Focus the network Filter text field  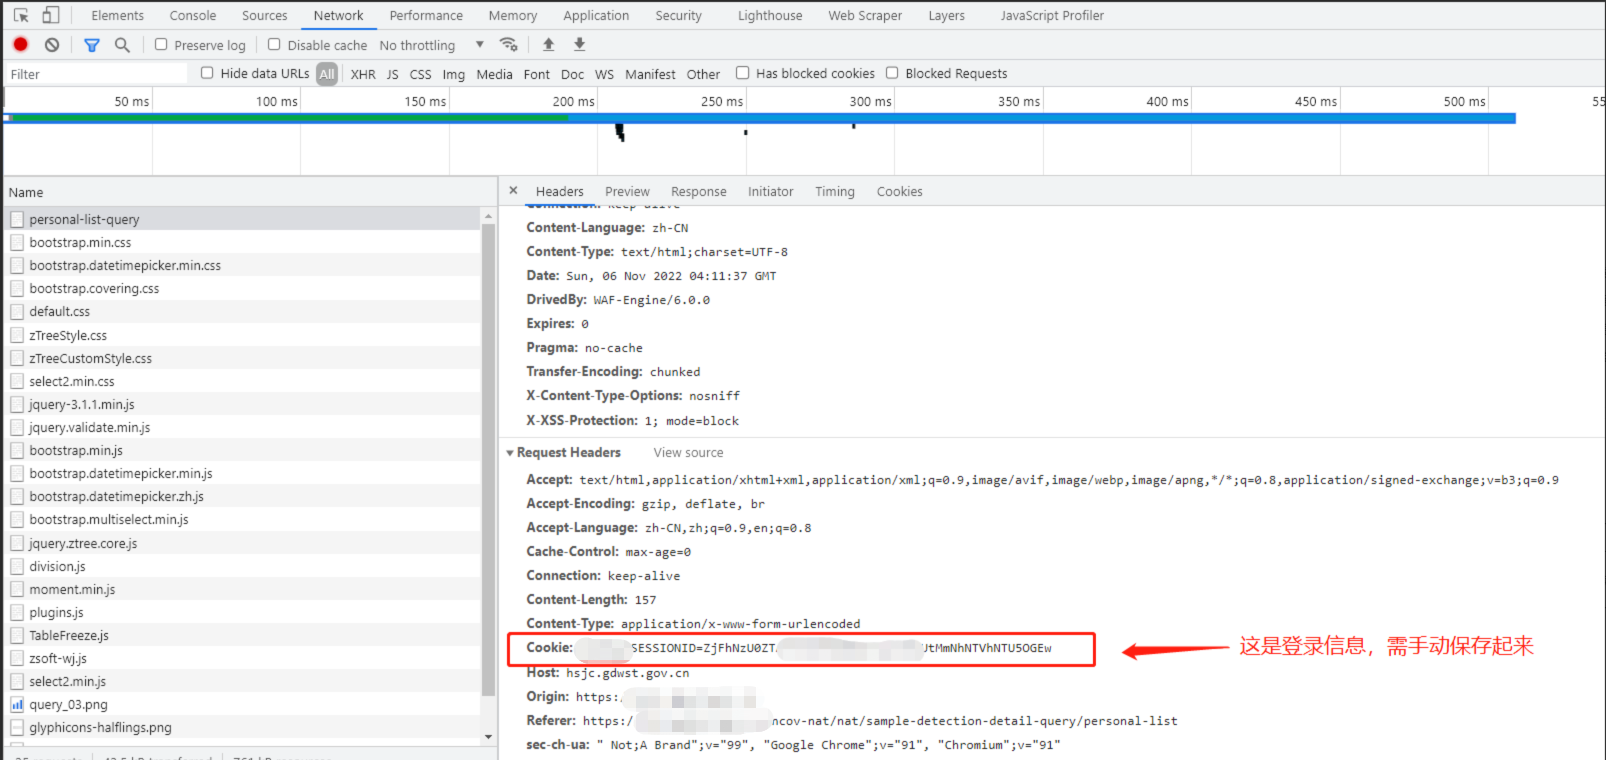point(97,74)
